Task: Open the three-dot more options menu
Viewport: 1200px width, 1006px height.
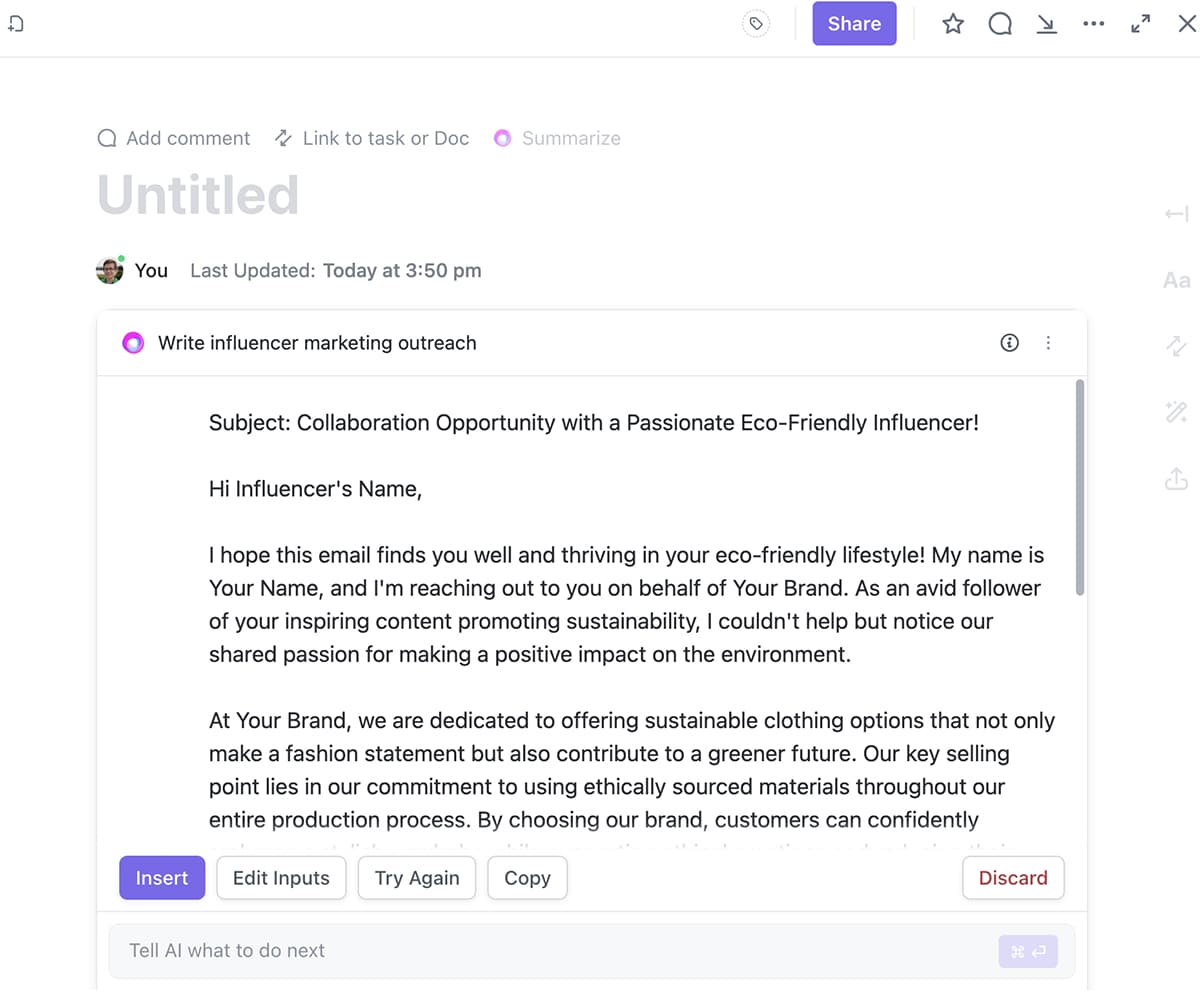Action: point(1094,24)
